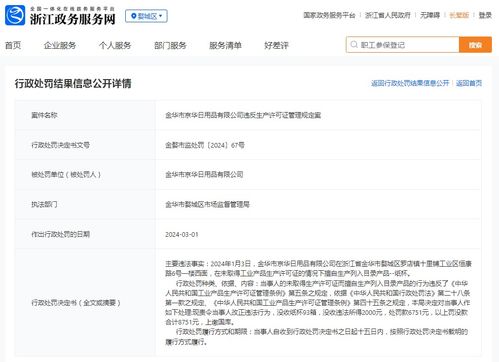Click the location pin icon beside 婺城区

click(134, 16)
